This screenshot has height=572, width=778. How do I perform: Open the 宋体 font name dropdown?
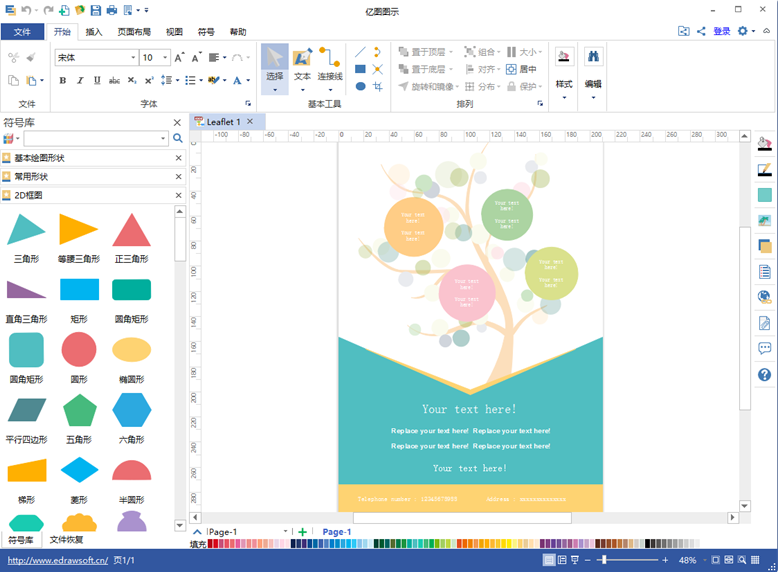pos(133,58)
